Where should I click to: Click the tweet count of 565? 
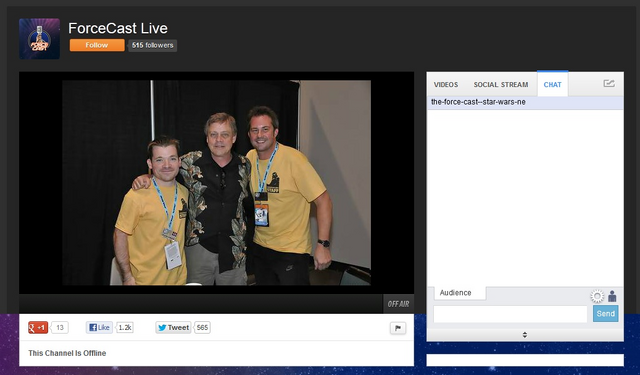click(202, 327)
